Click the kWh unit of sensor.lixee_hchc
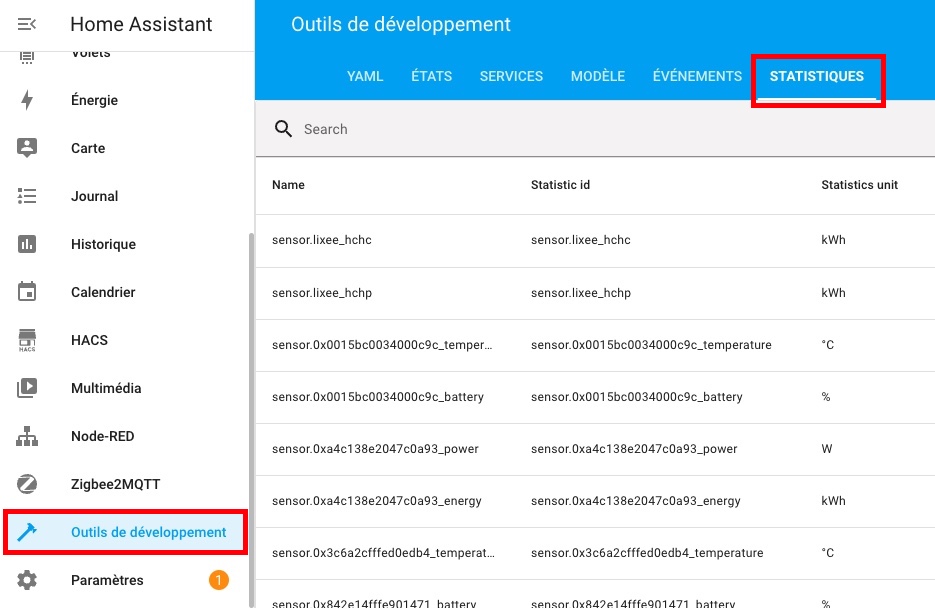Screen dimensions: 935x608 [833, 240]
